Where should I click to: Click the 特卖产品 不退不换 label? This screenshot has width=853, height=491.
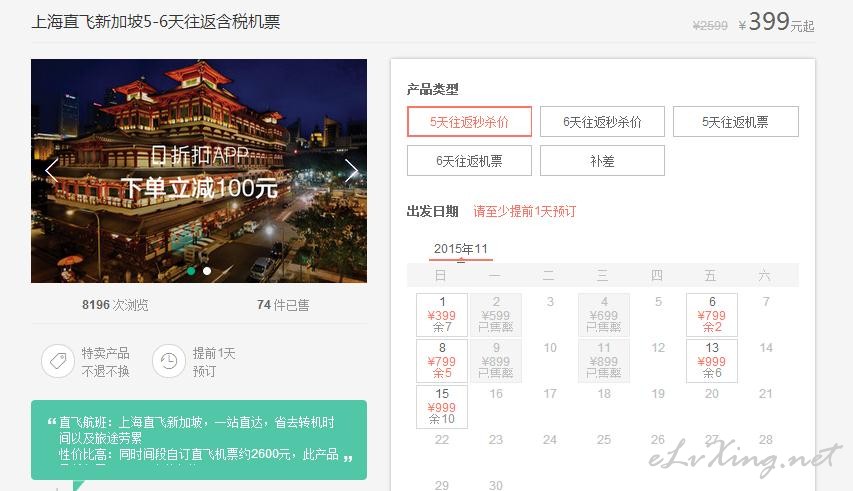tap(106, 362)
